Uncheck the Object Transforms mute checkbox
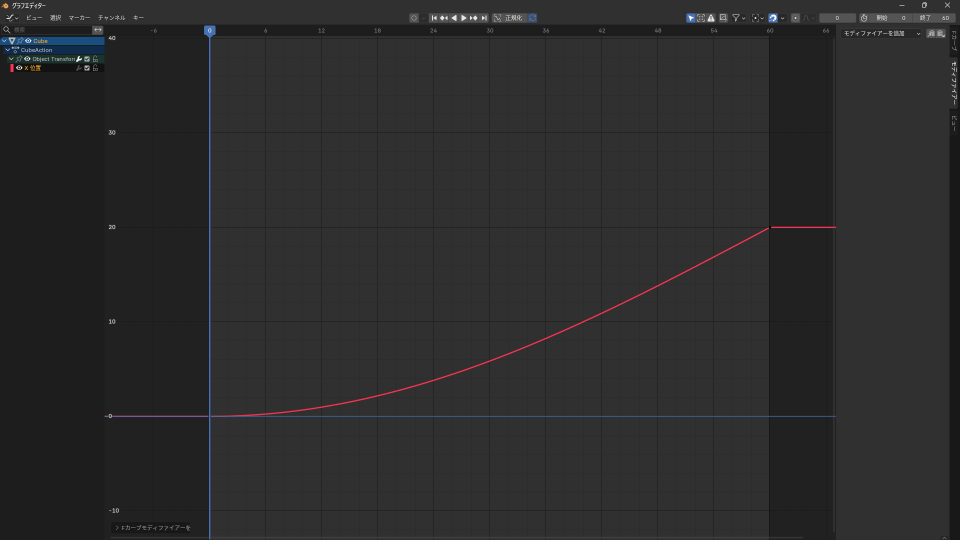The height and width of the screenshot is (540, 960). coord(87,59)
